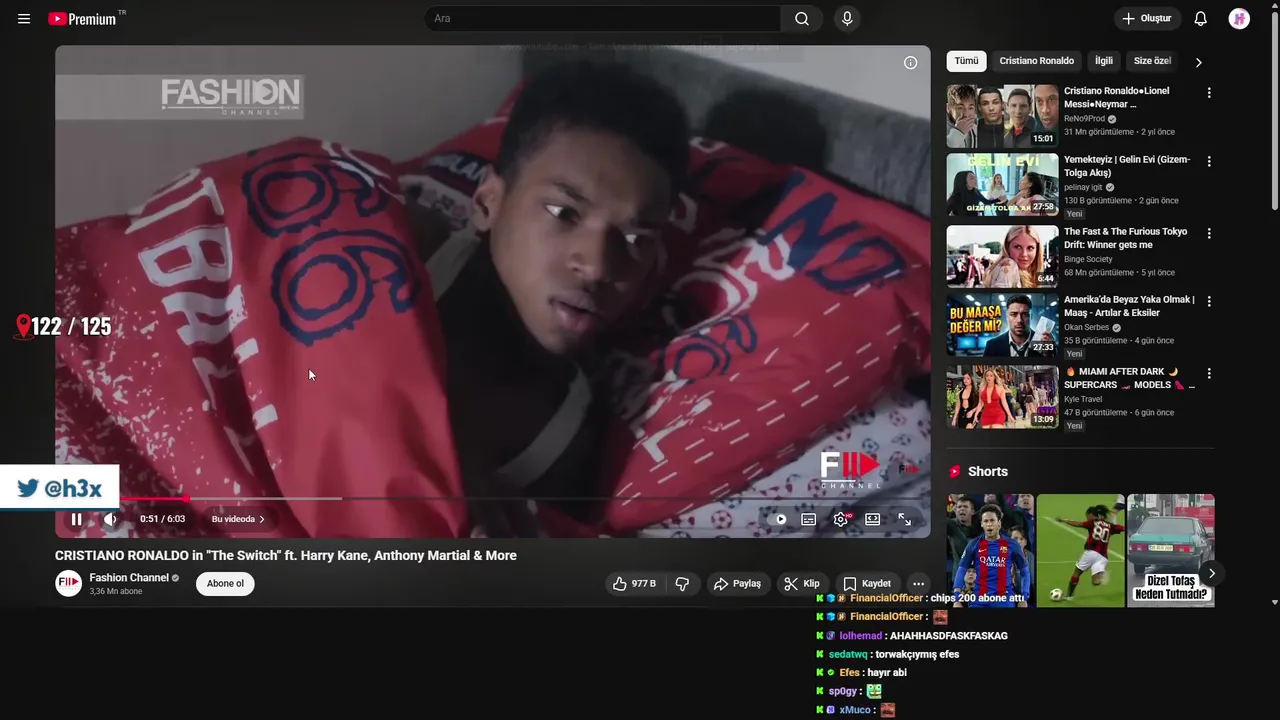Start voice search with microphone

[x=847, y=19]
